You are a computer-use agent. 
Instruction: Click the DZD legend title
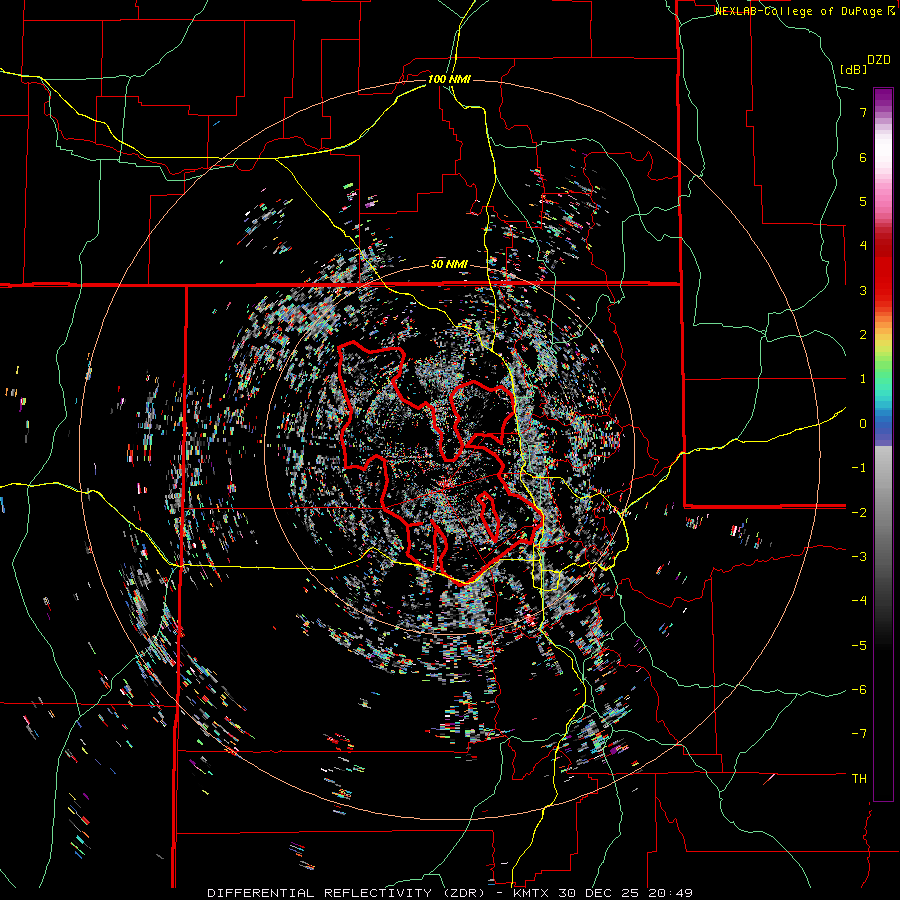point(879,60)
